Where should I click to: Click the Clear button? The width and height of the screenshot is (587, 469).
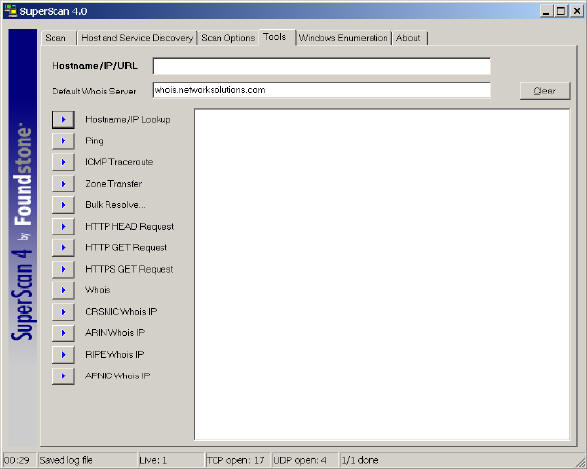coord(545,91)
